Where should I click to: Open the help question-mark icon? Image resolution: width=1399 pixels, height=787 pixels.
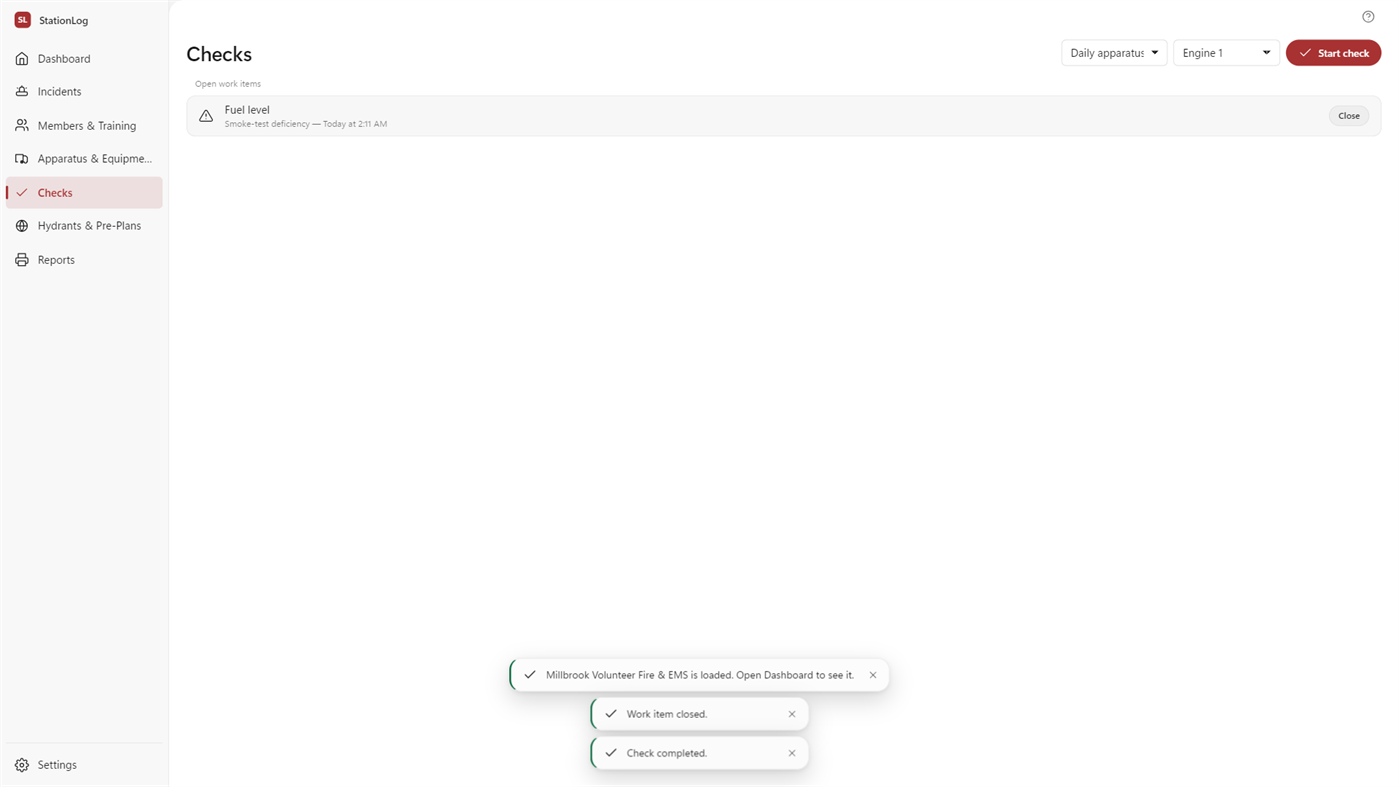pyautogui.click(x=1368, y=17)
